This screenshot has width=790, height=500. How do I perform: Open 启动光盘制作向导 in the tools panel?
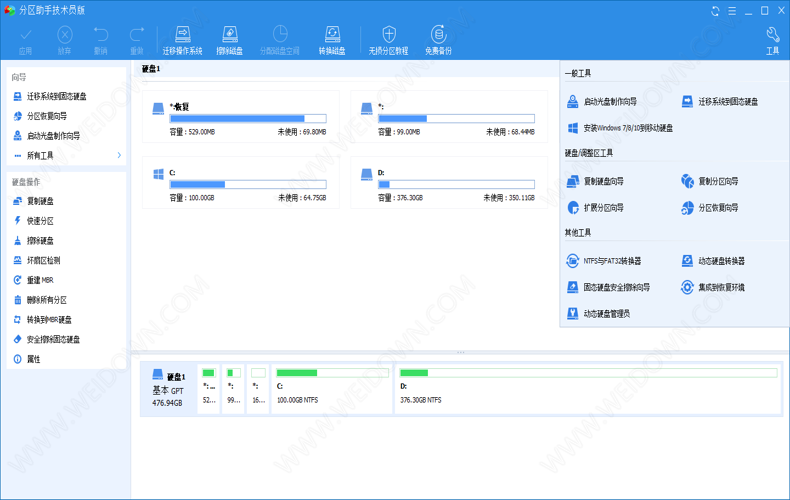point(602,101)
